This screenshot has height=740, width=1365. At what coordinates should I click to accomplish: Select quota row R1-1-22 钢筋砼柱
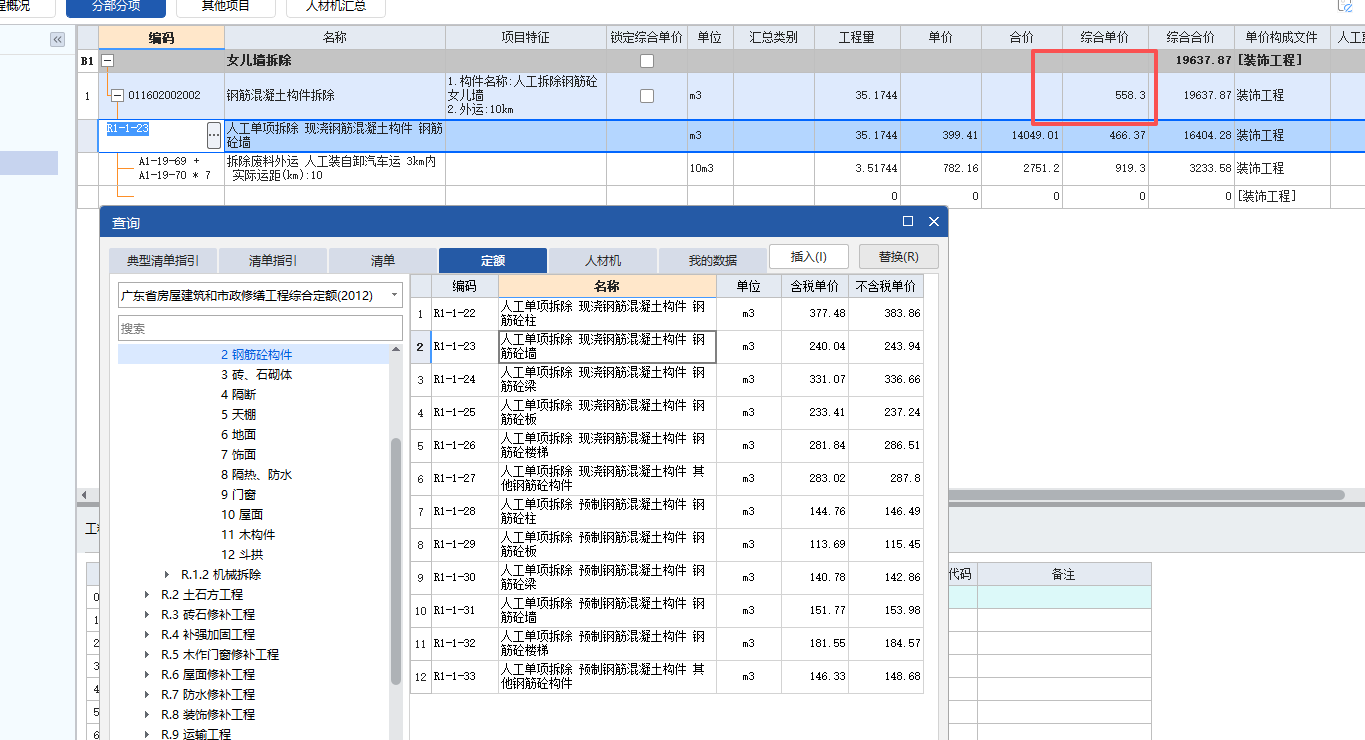pos(667,314)
